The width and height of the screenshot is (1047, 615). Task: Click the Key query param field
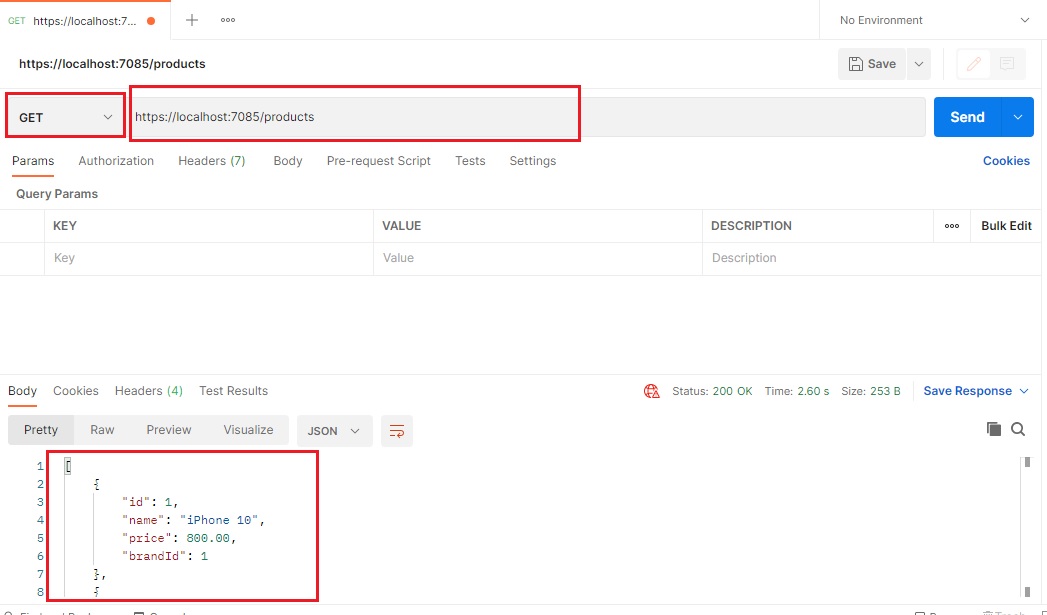pyautogui.click(x=208, y=258)
